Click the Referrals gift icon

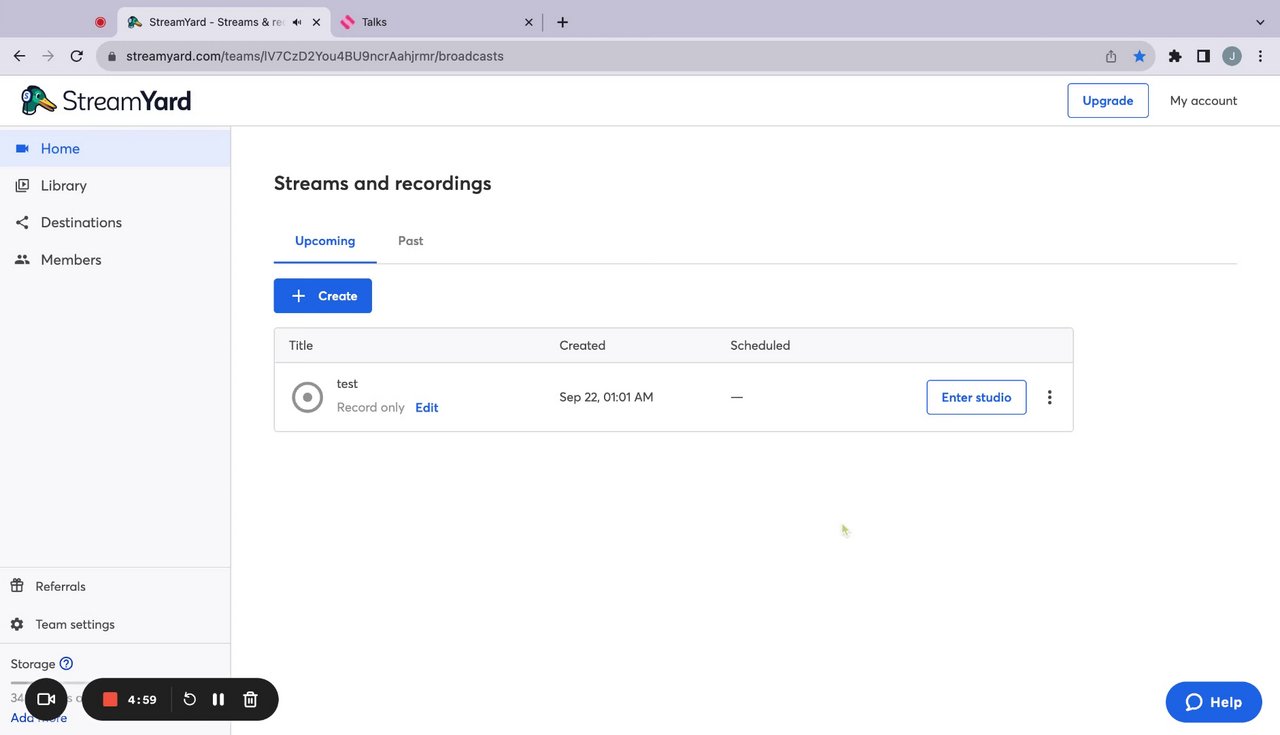17,586
